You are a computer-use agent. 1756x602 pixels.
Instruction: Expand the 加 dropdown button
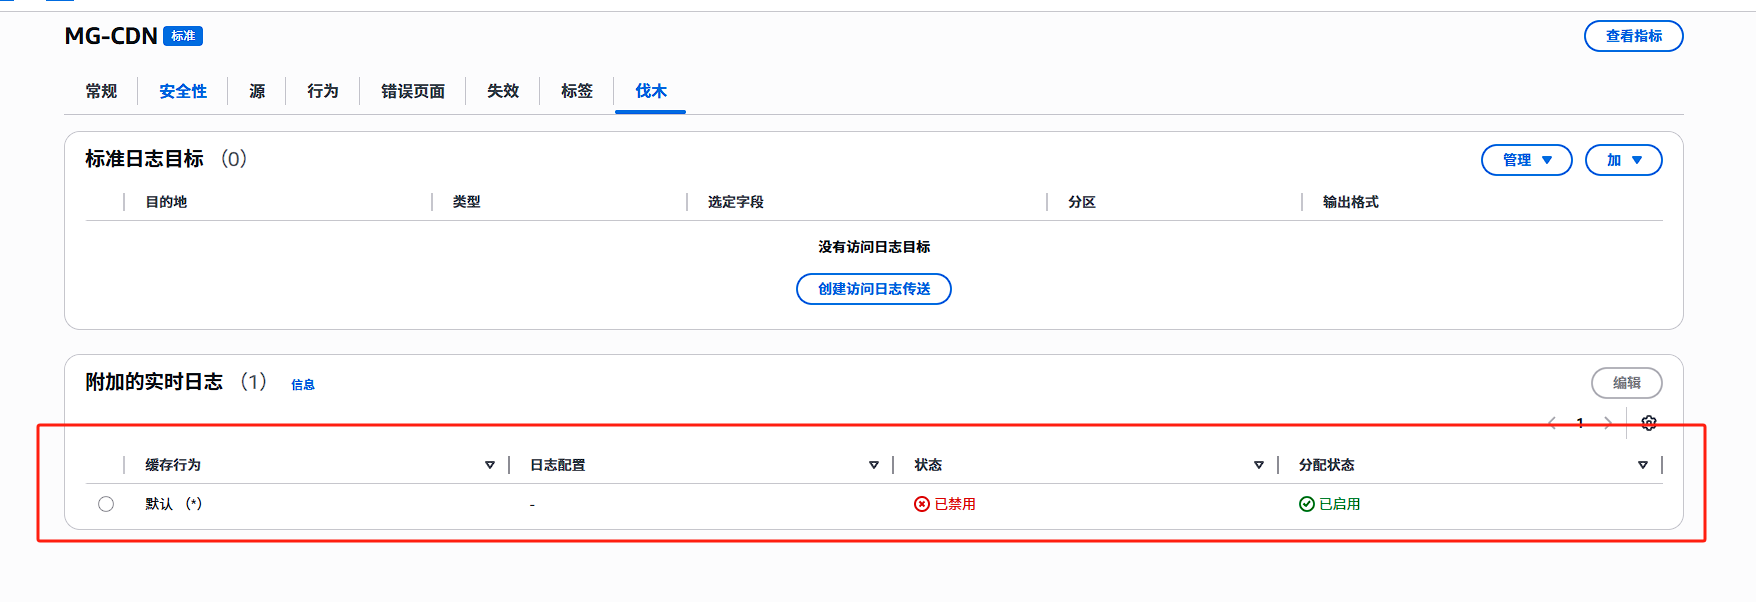(x=1623, y=160)
